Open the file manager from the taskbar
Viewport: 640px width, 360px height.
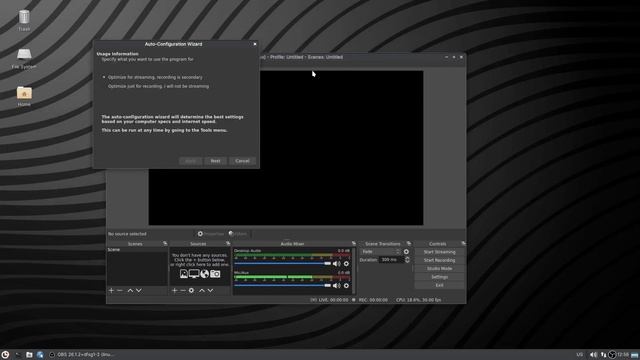(29, 355)
